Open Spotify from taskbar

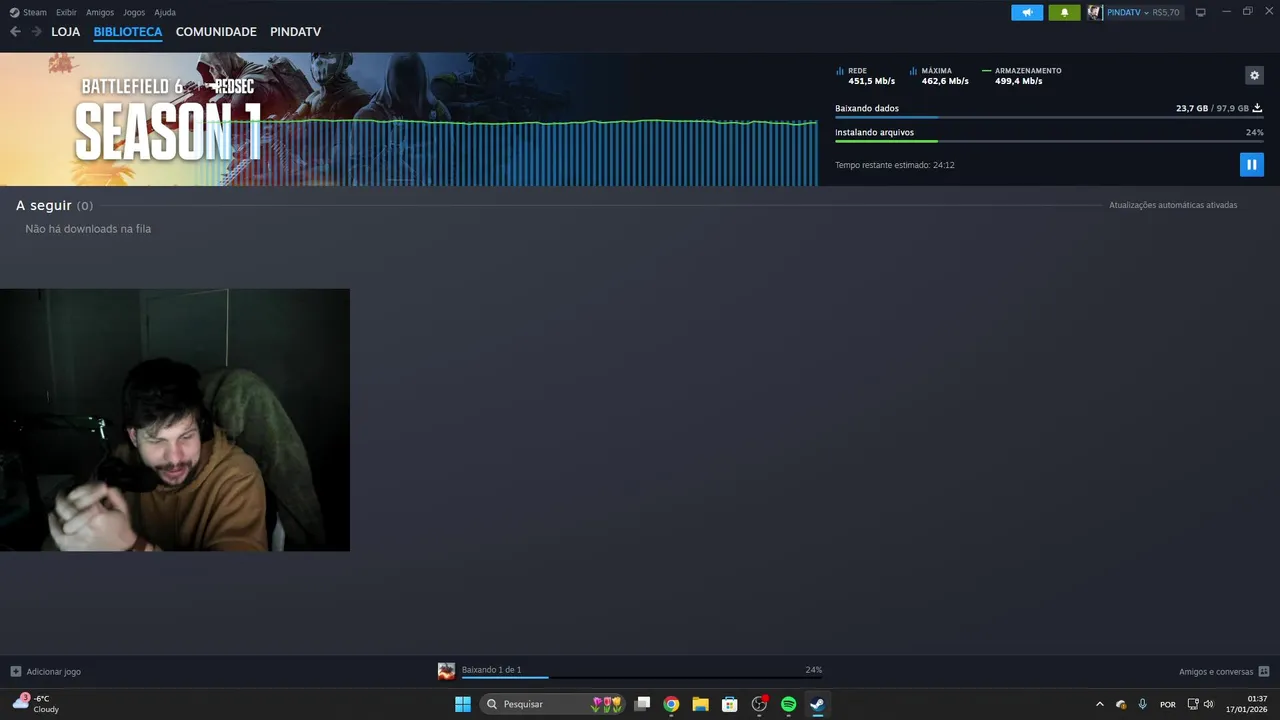[788, 704]
